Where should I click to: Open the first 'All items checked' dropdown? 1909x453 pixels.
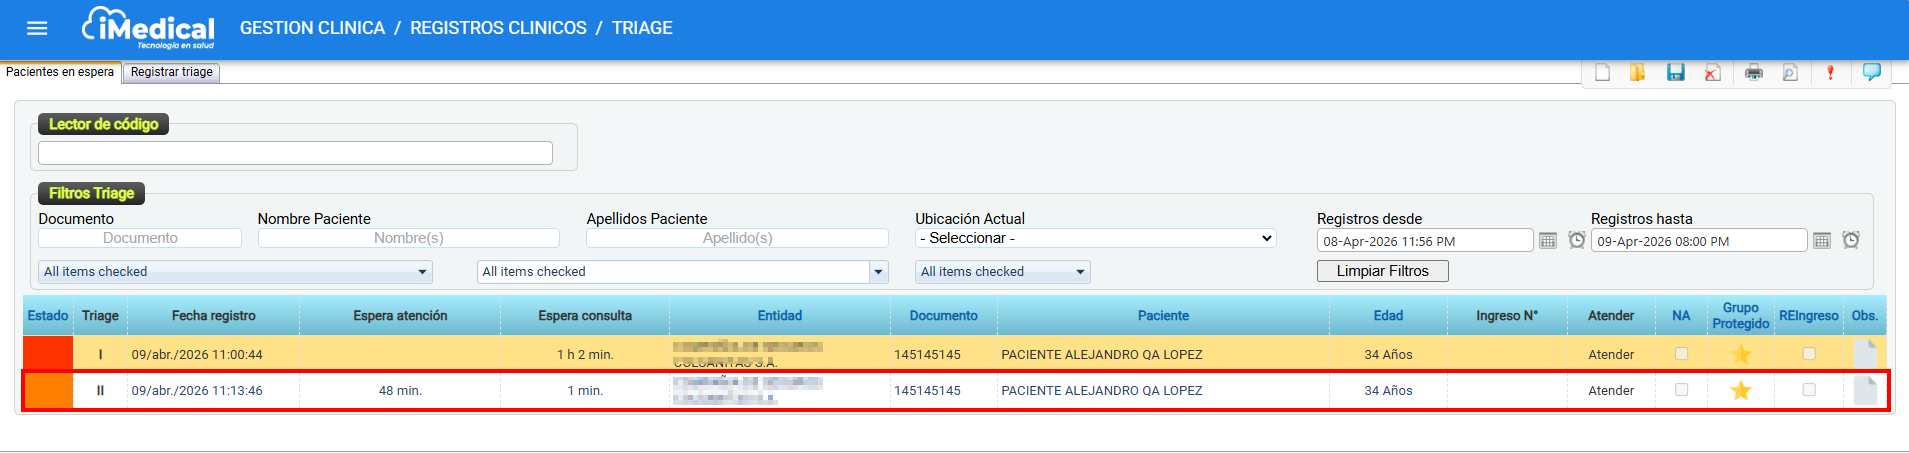[236, 272]
